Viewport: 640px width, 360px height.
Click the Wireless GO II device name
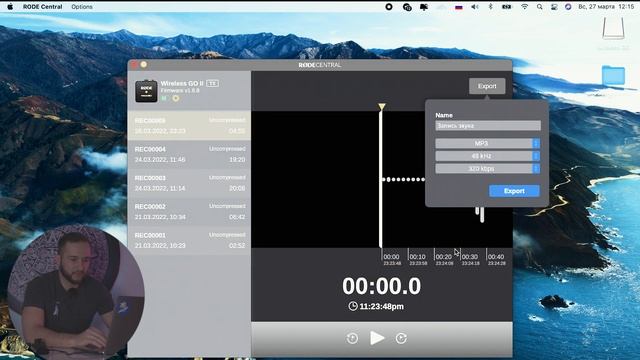(x=182, y=83)
